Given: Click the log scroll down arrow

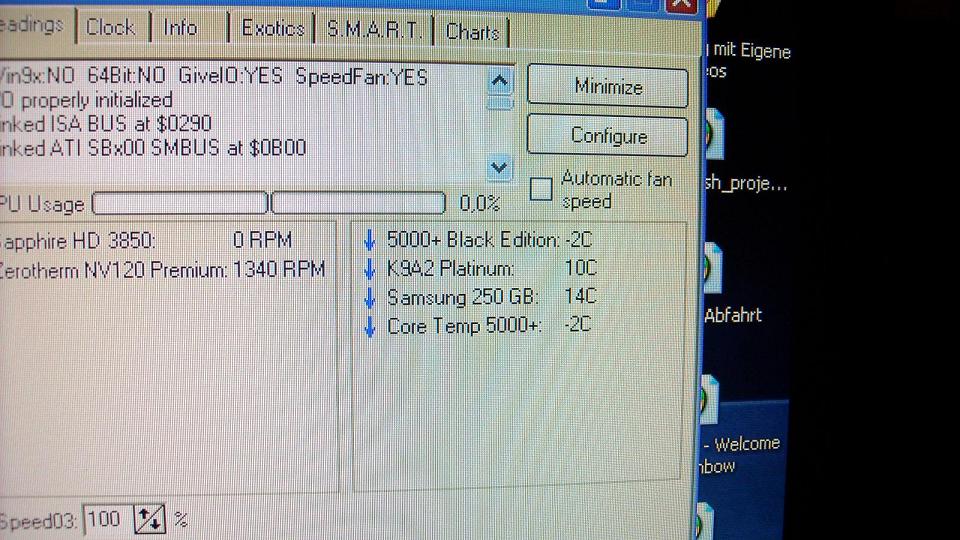Looking at the screenshot, I should [499, 167].
